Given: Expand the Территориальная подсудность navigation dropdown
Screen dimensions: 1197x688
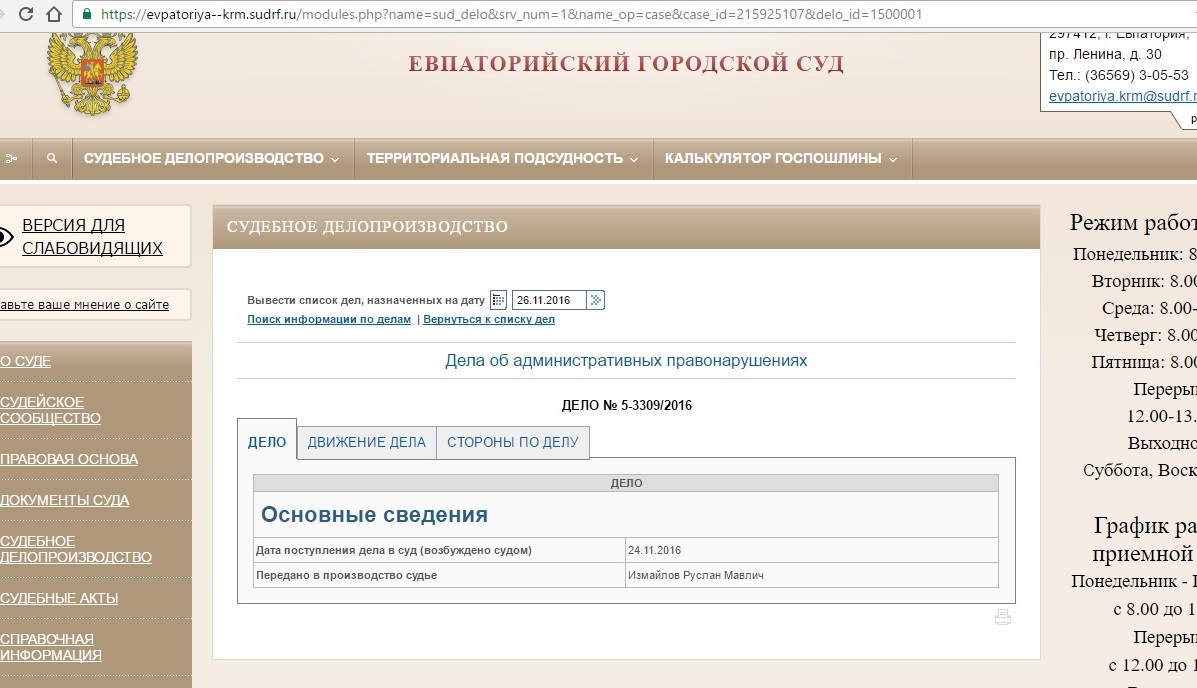Looking at the screenshot, I should click(502, 158).
